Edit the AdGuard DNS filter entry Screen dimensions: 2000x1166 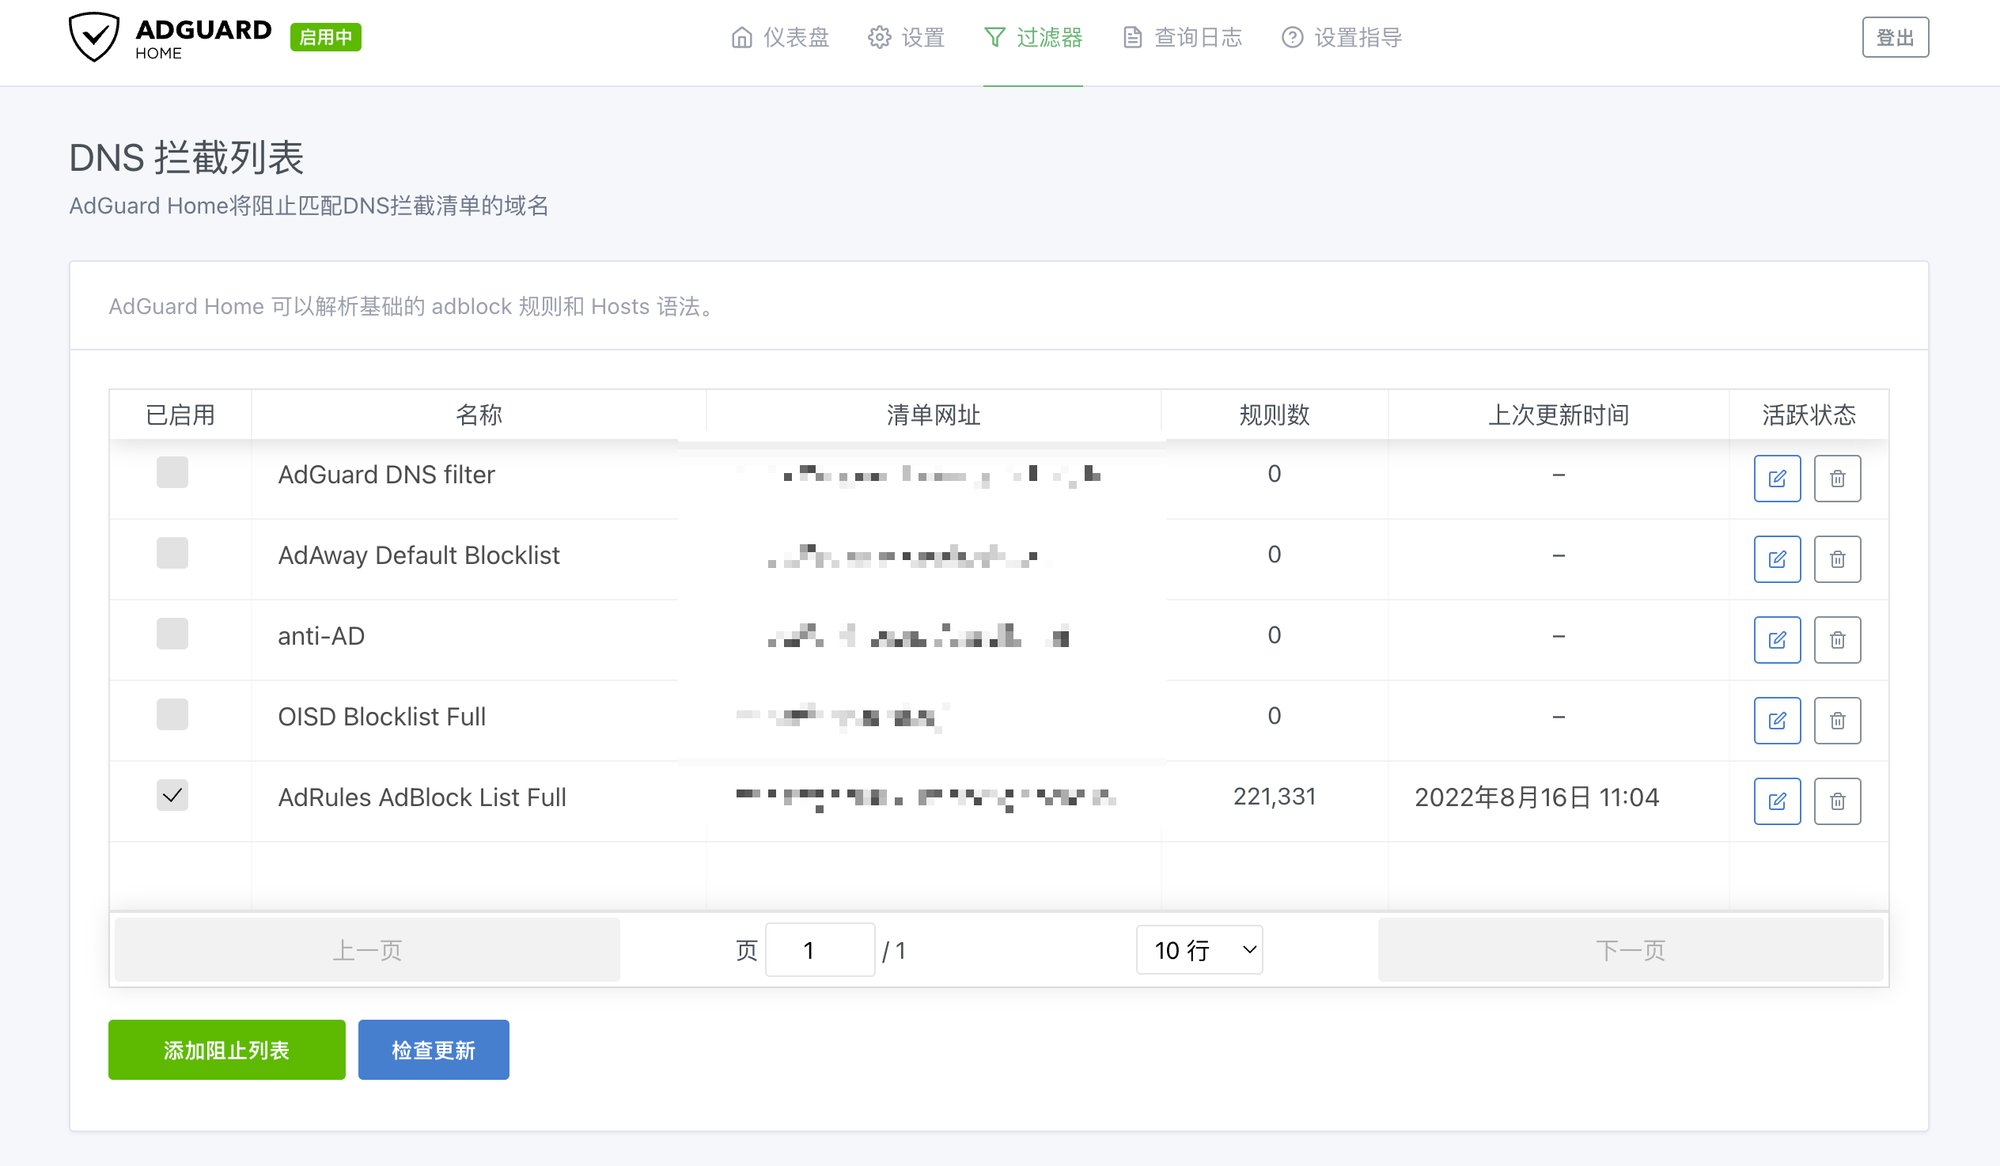(x=1777, y=479)
